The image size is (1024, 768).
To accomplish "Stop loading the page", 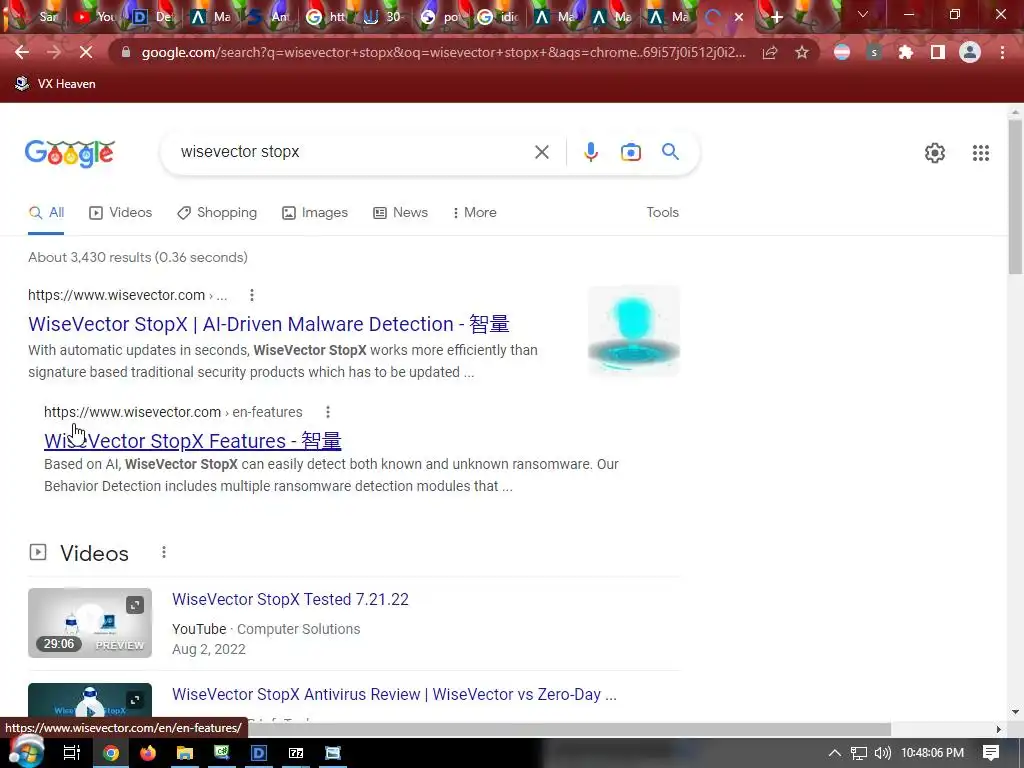I will coord(86,52).
